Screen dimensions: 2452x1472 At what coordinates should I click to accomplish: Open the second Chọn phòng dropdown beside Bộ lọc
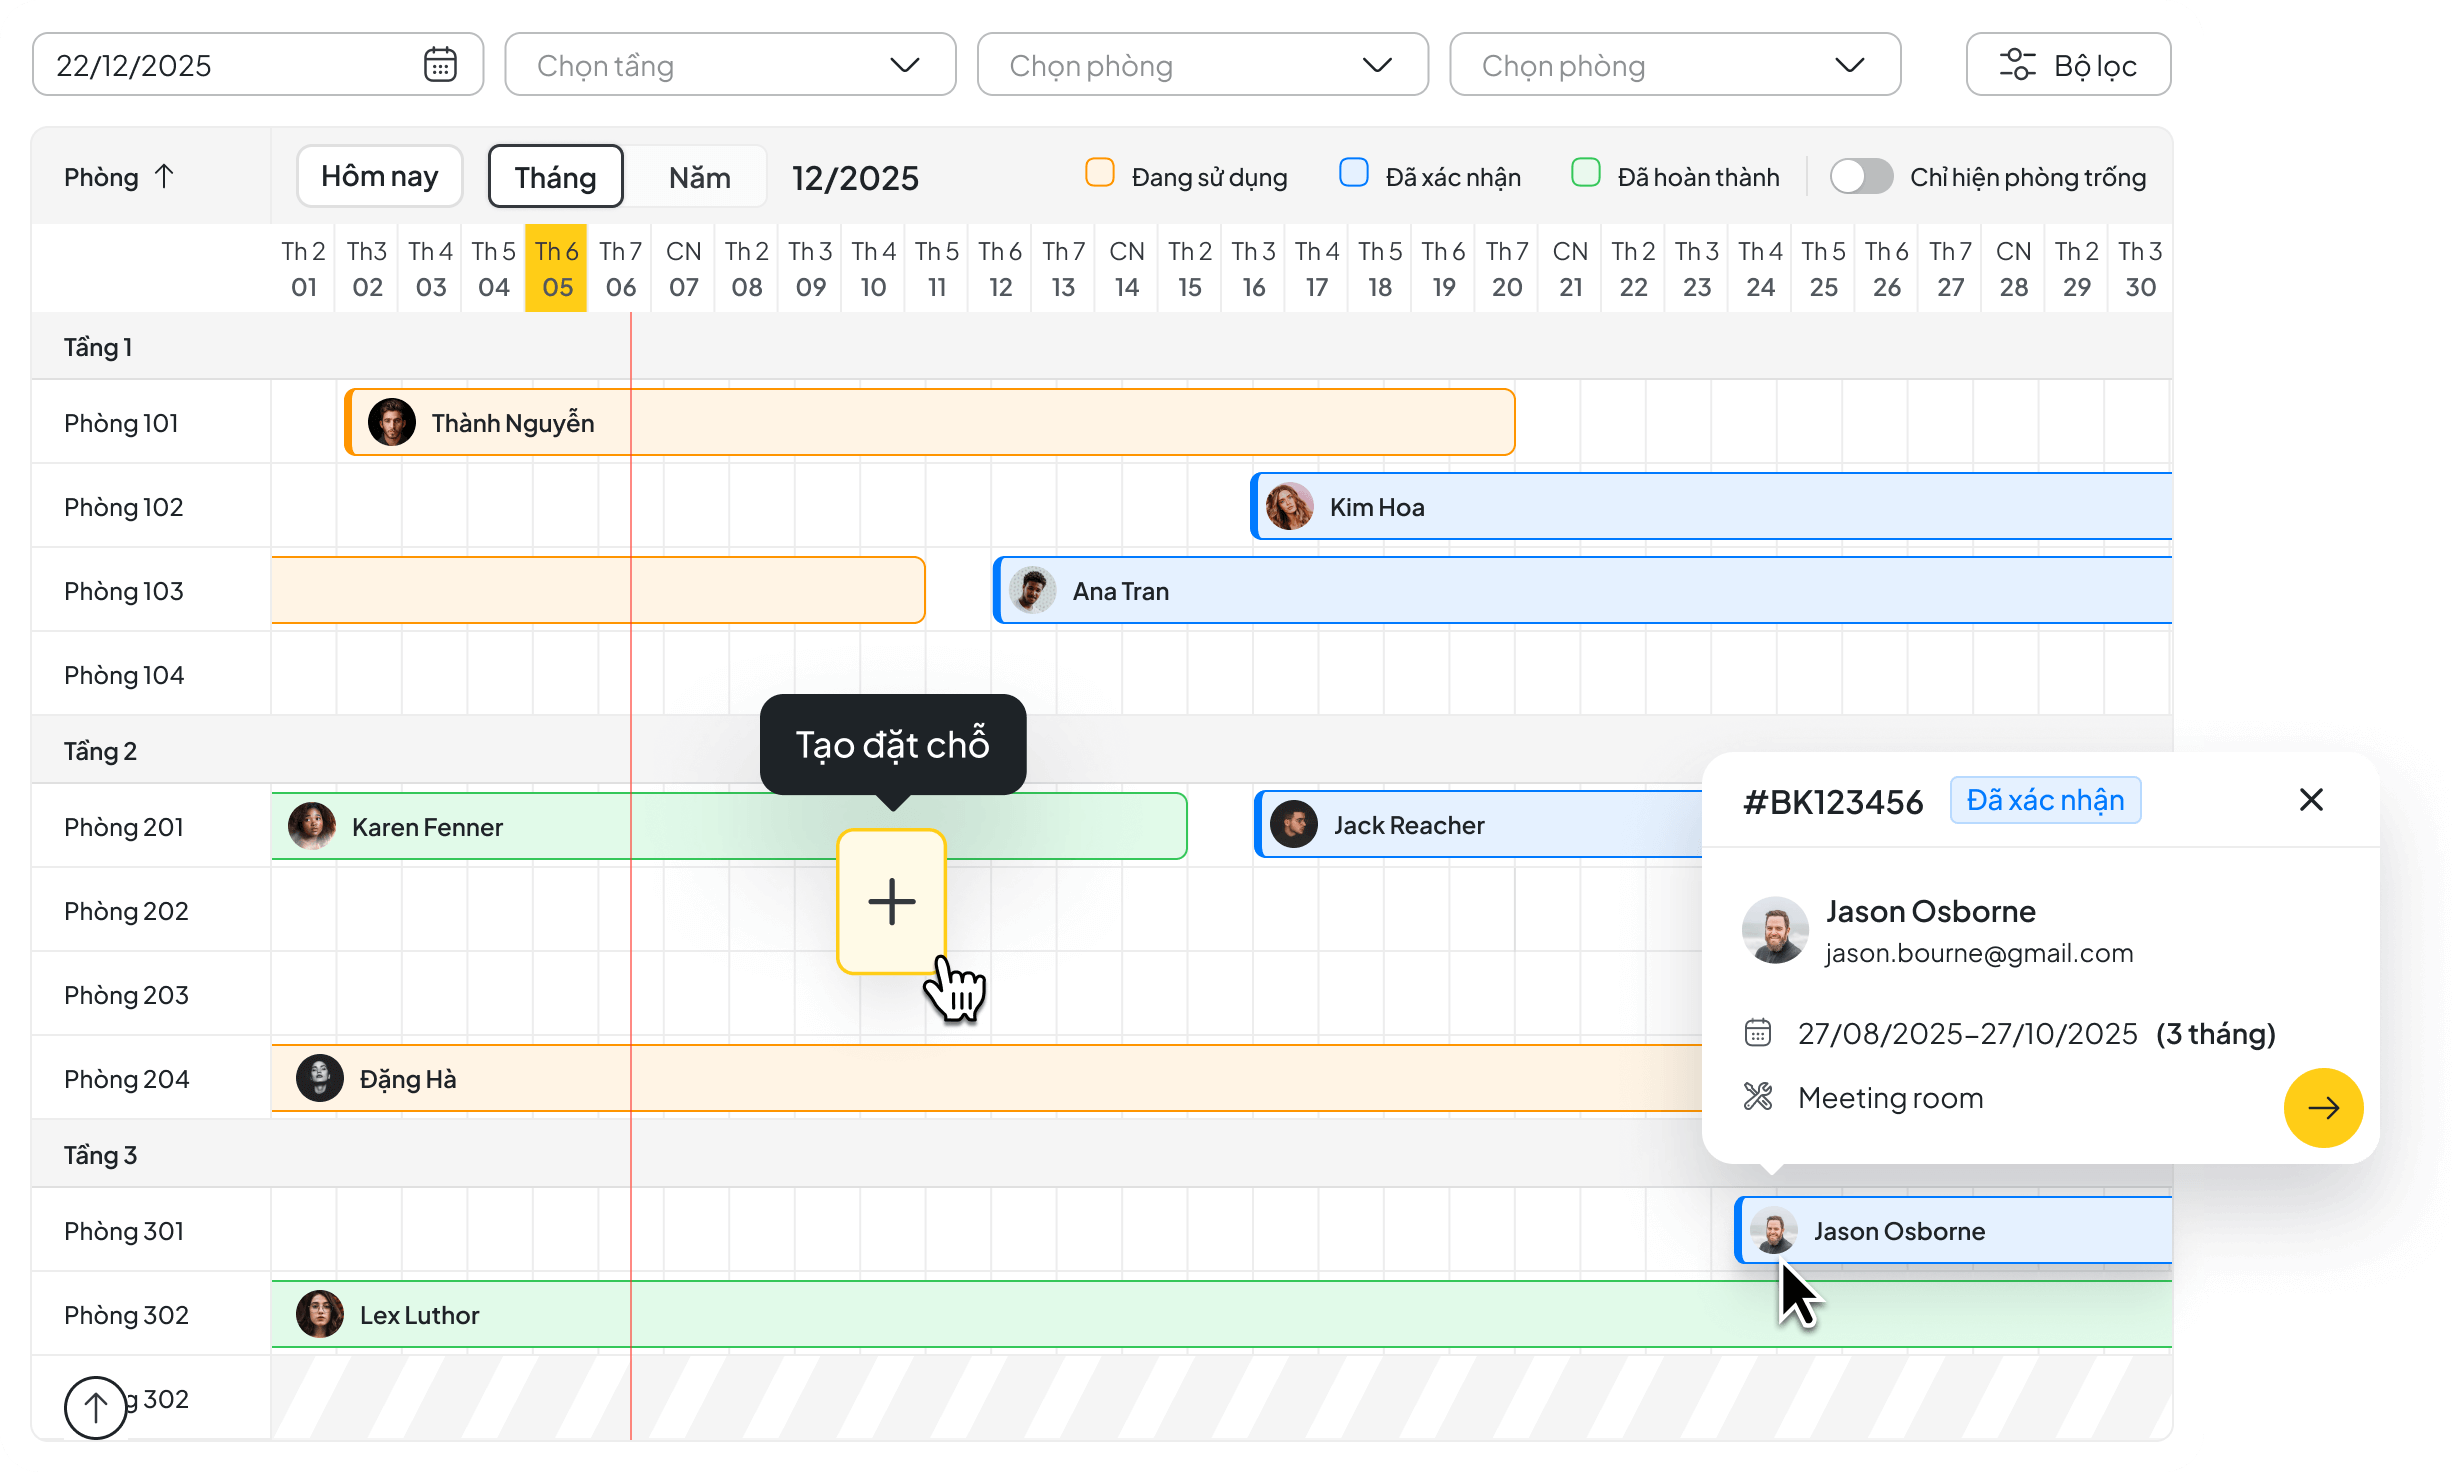(1675, 65)
